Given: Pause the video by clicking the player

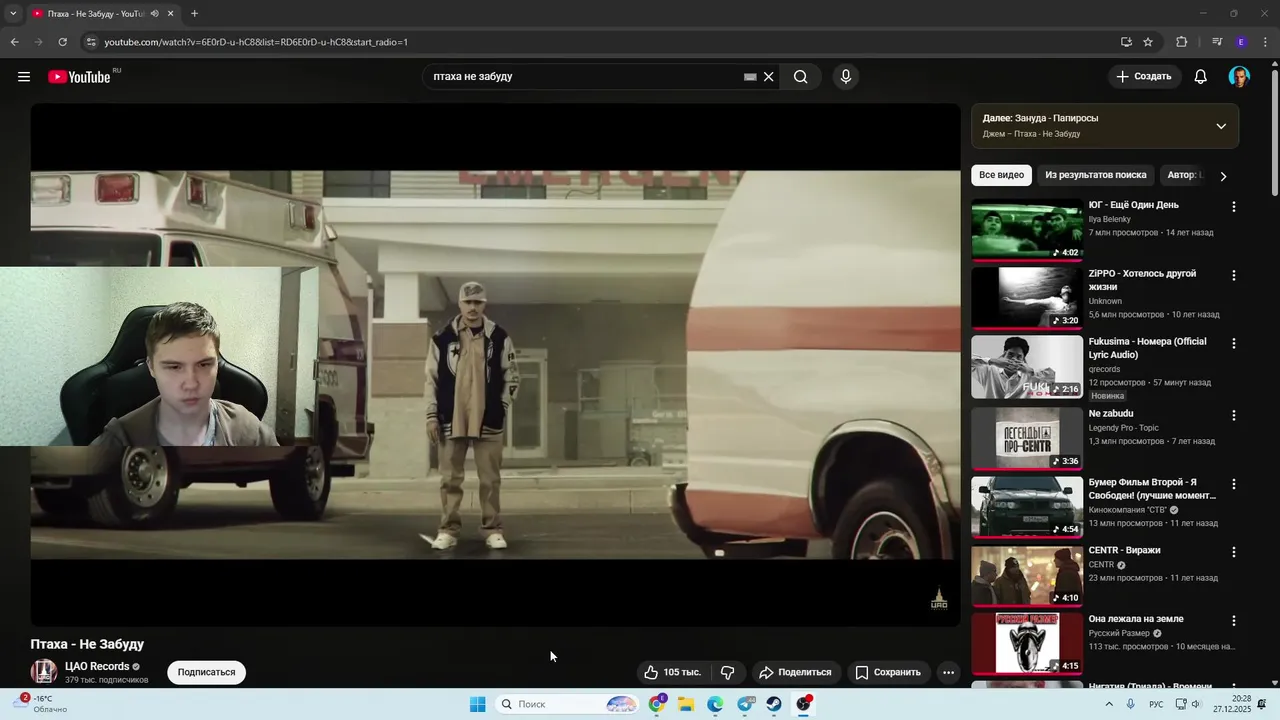Looking at the screenshot, I should coord(495,364).
